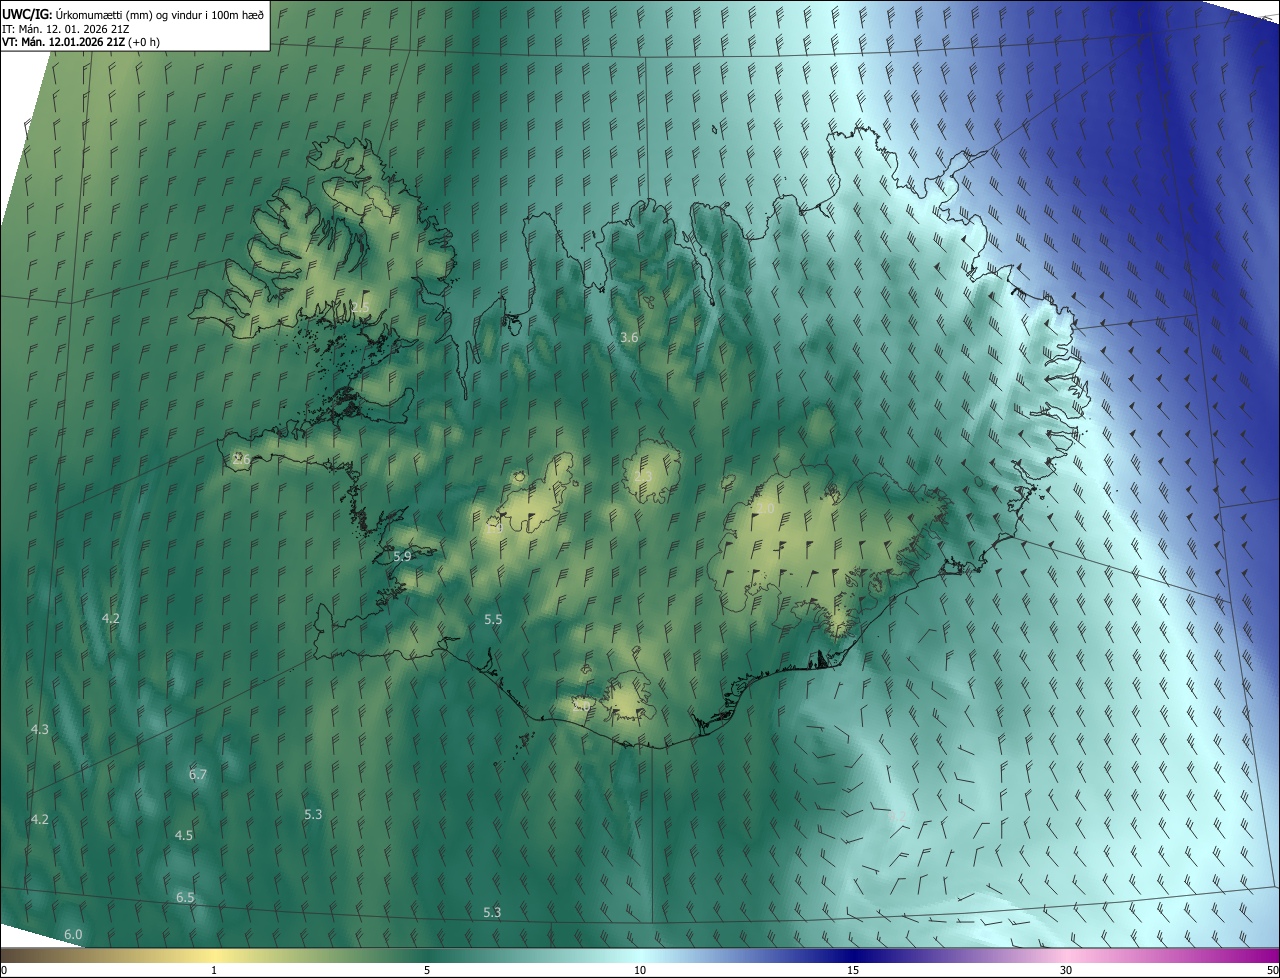Click the colorbar tick label "15"

pyautogui.click(x=853, y=970)
